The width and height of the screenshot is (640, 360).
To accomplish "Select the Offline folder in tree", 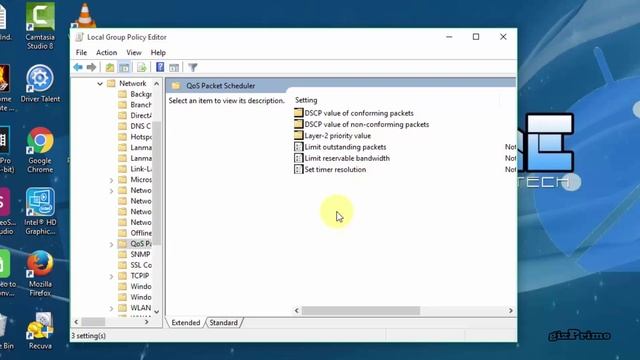I will click(x=135, y=233).
